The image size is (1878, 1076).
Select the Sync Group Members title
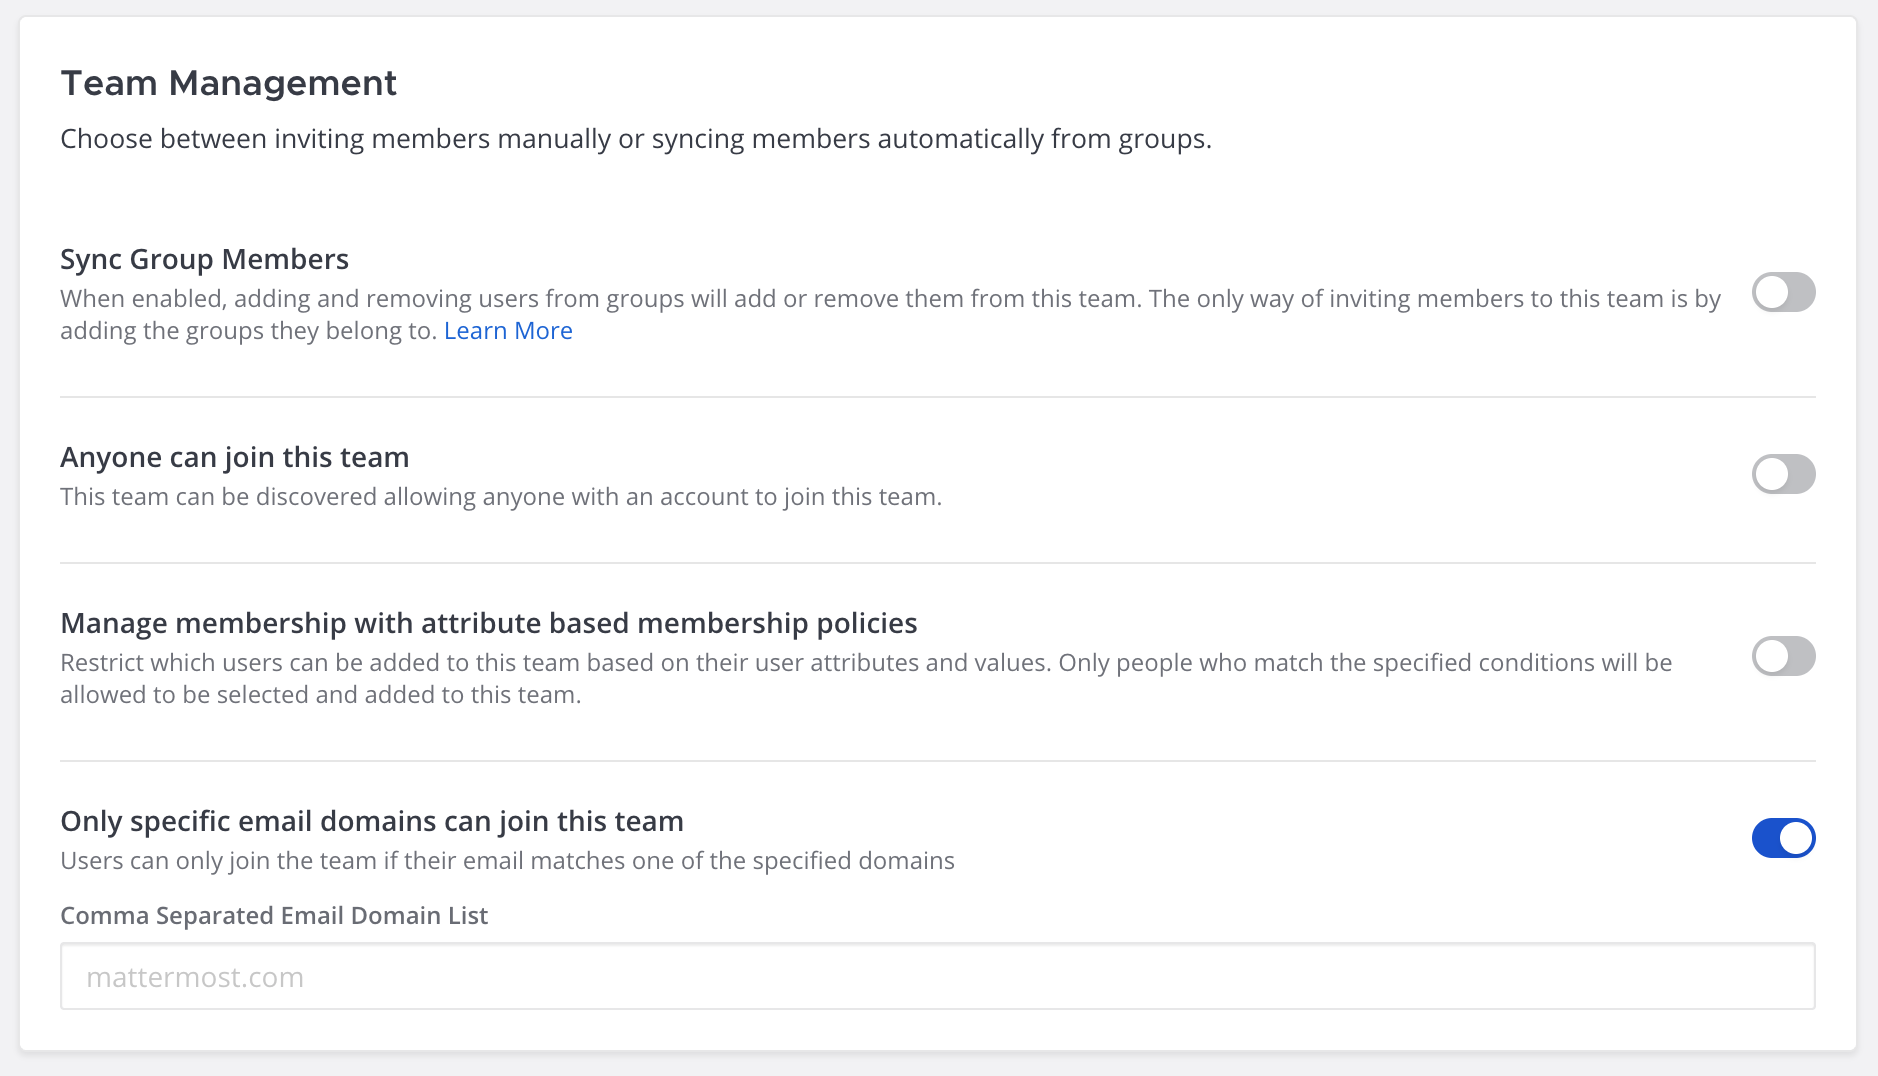pos(204,259)
